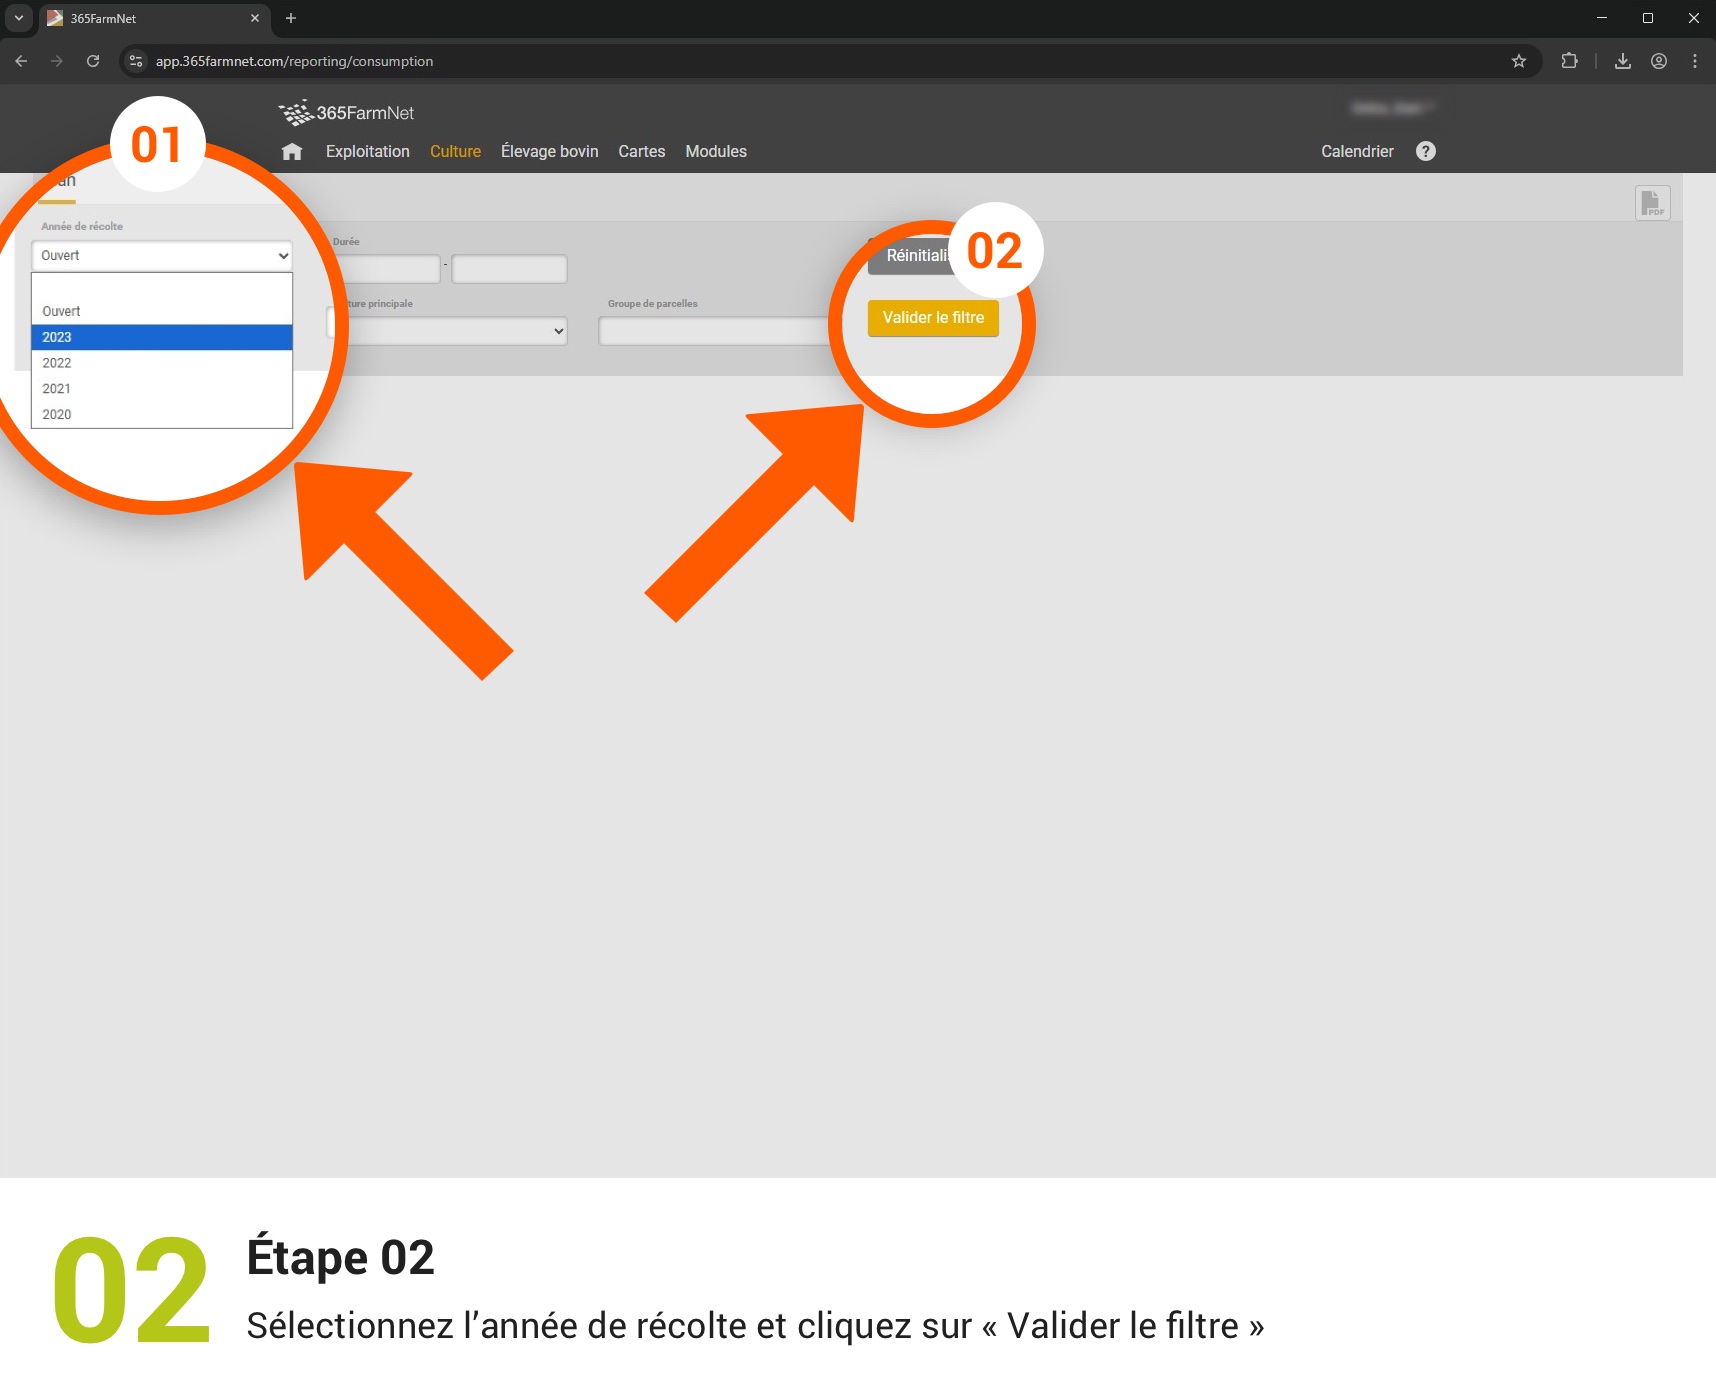Open Chrome three-dot menu
The image size is (1716, 1392).
(1694, 61)
